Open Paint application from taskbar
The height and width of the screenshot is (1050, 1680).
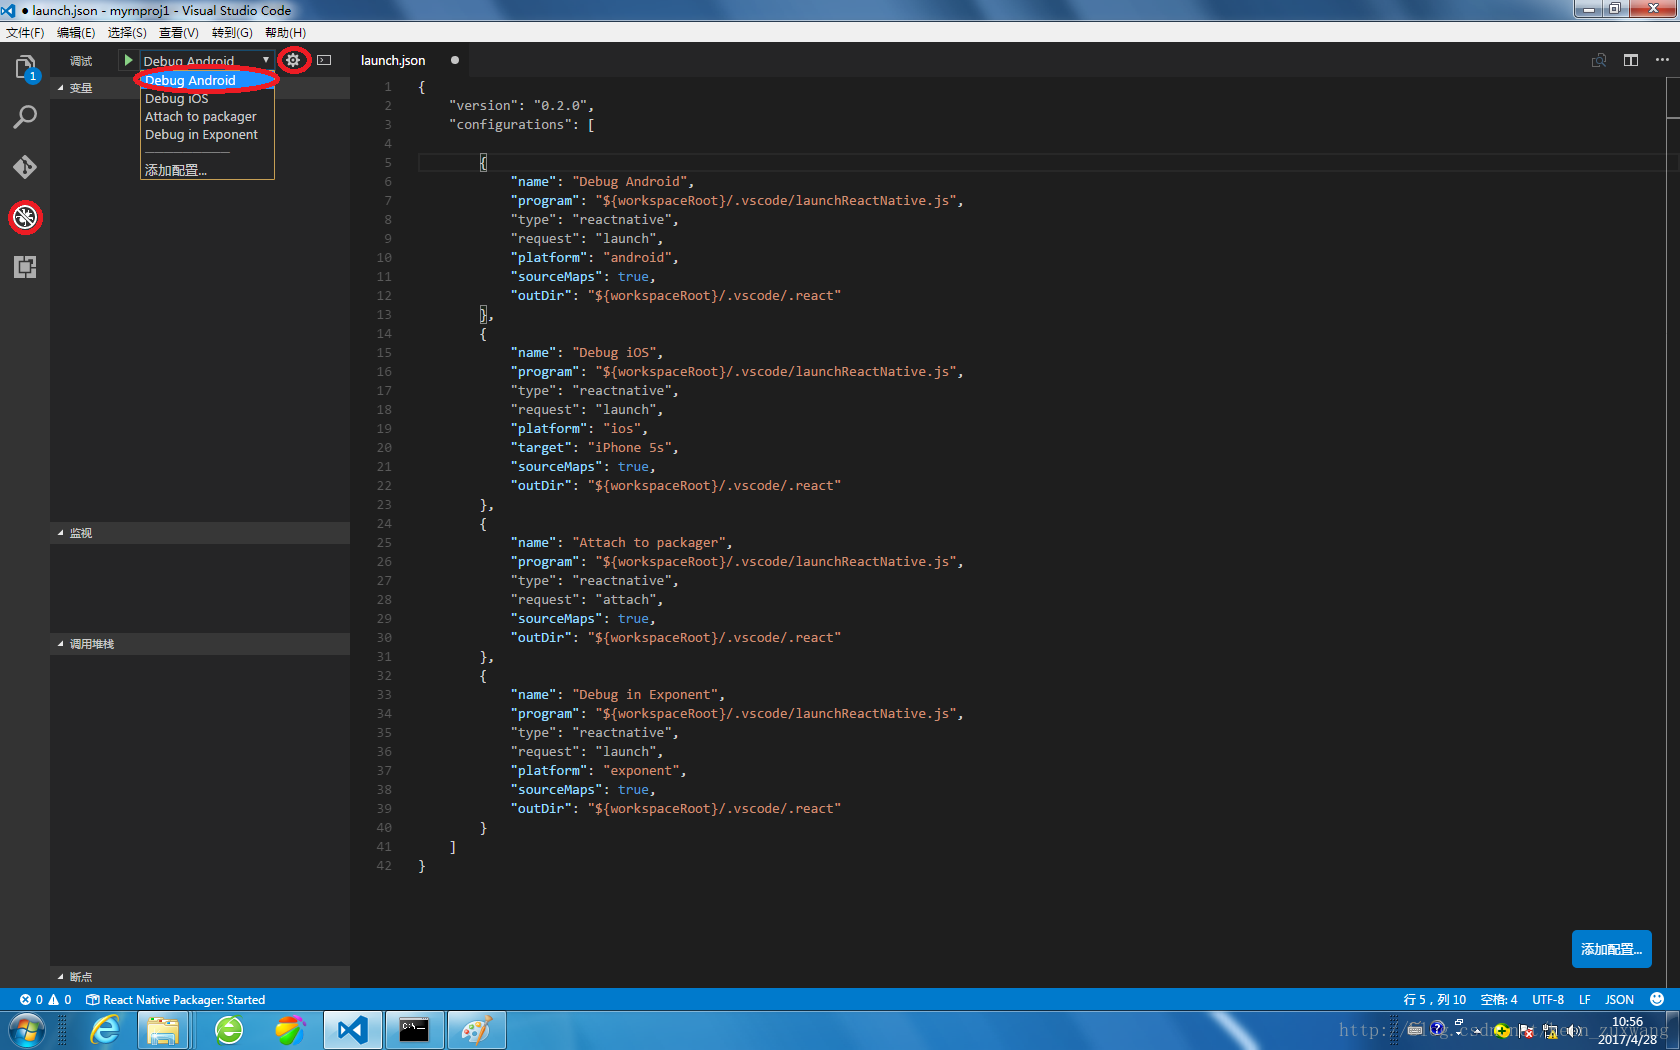476,1029
